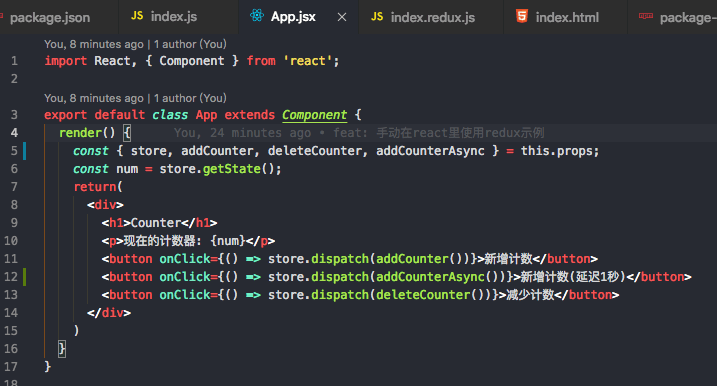The image size is (717, 386).
Task: Click the 'render' method name on line 4
Action: tap(80, 133)
